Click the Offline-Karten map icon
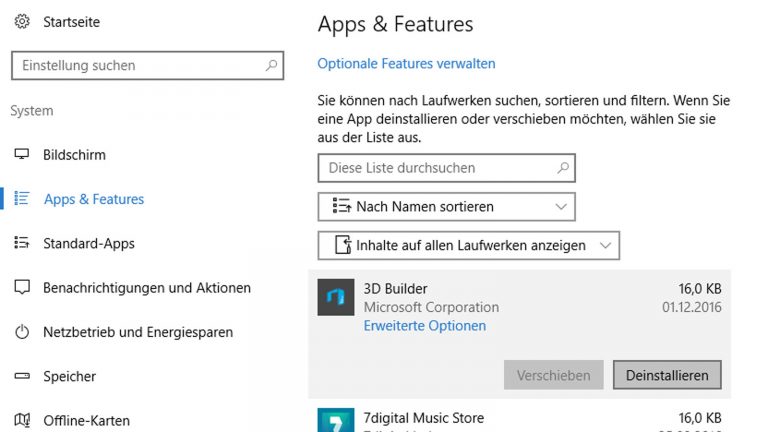Viewport: 768px width, 432px height. point(22,420)
